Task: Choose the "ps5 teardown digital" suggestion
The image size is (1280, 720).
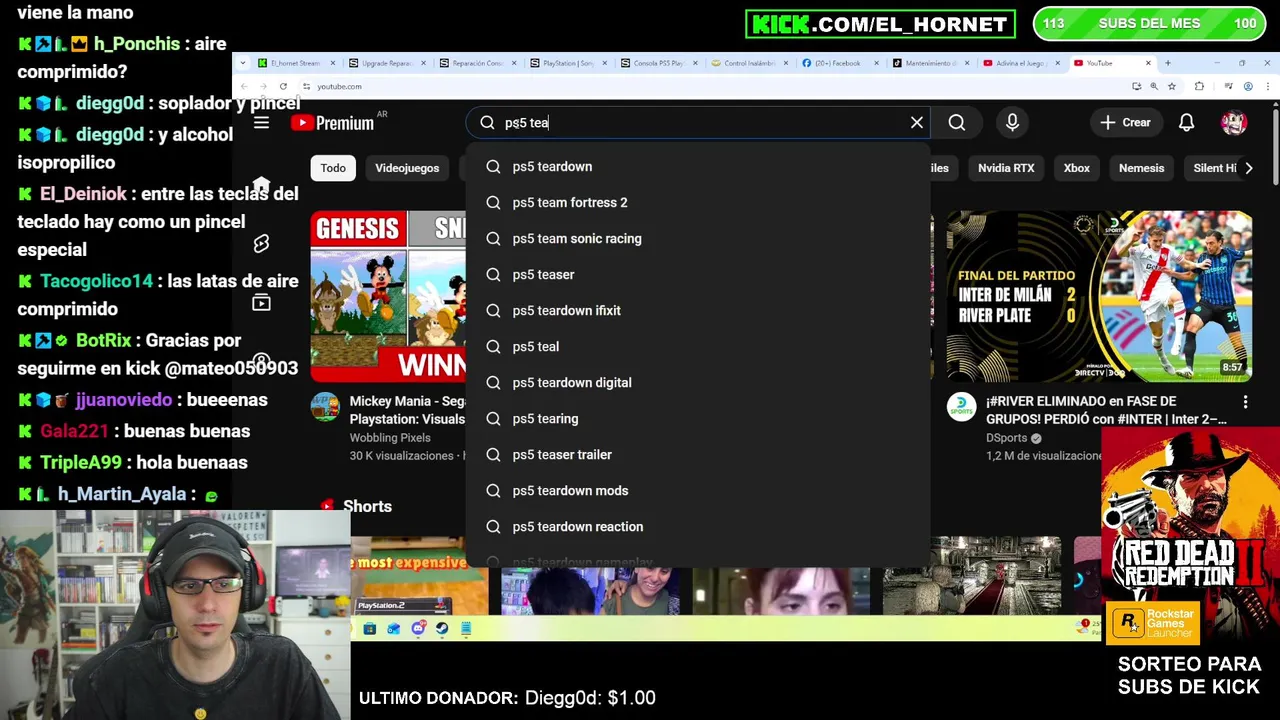Action: (698, 383)
